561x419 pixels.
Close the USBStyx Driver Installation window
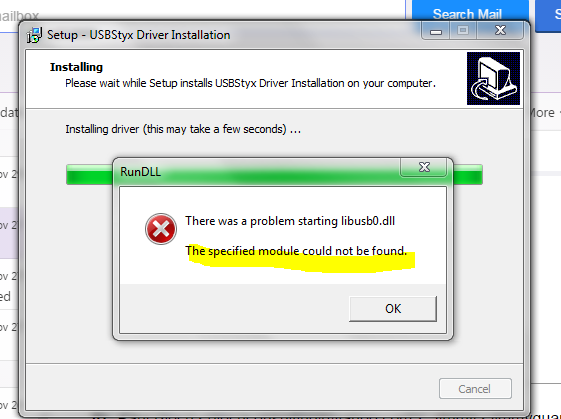pos(500,31)
